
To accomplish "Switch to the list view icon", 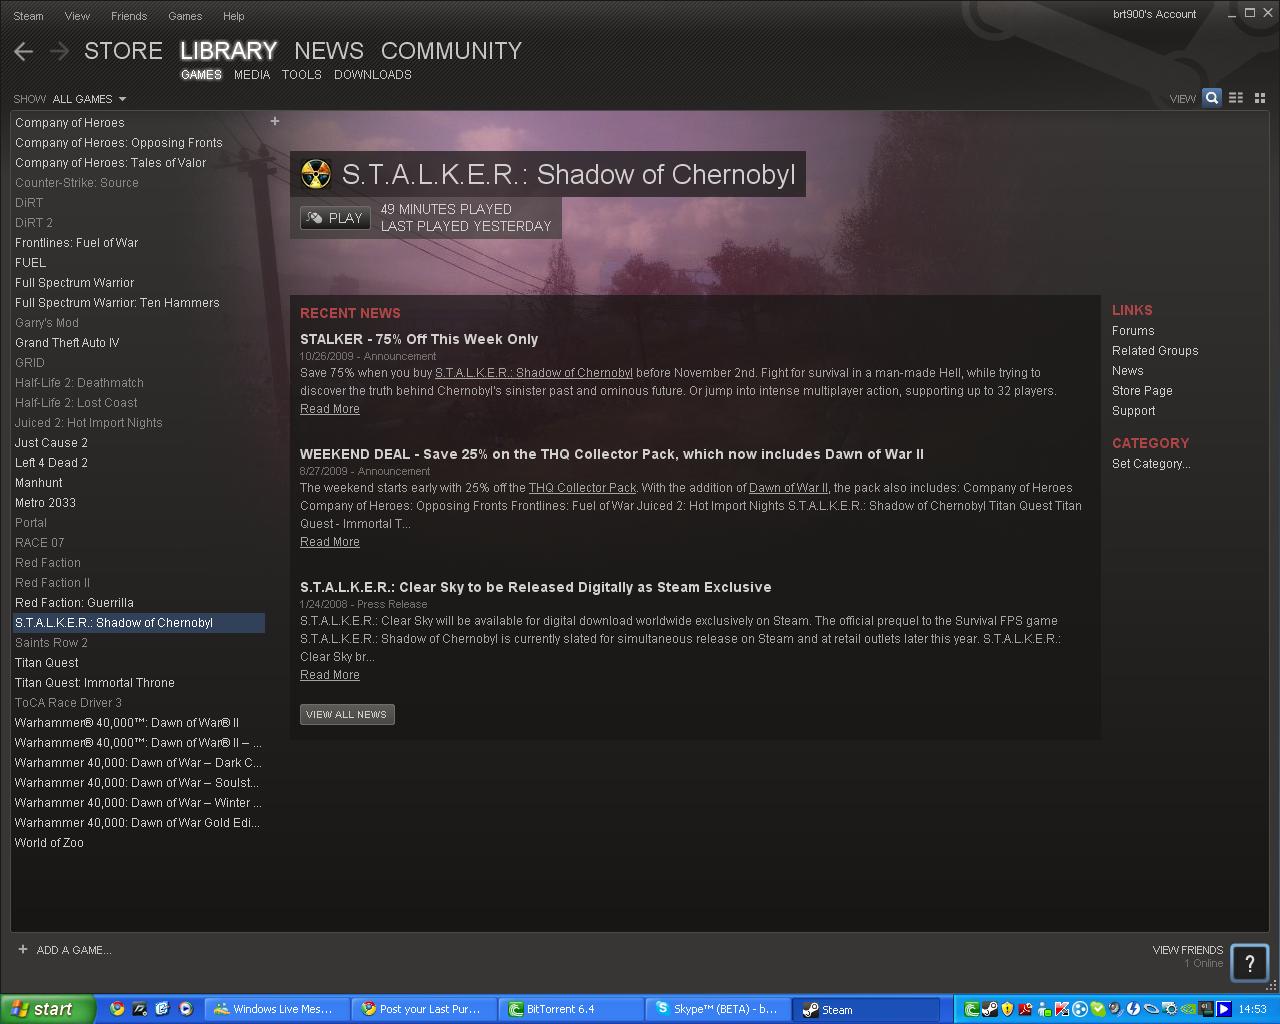I will (x=1236, y=98).
